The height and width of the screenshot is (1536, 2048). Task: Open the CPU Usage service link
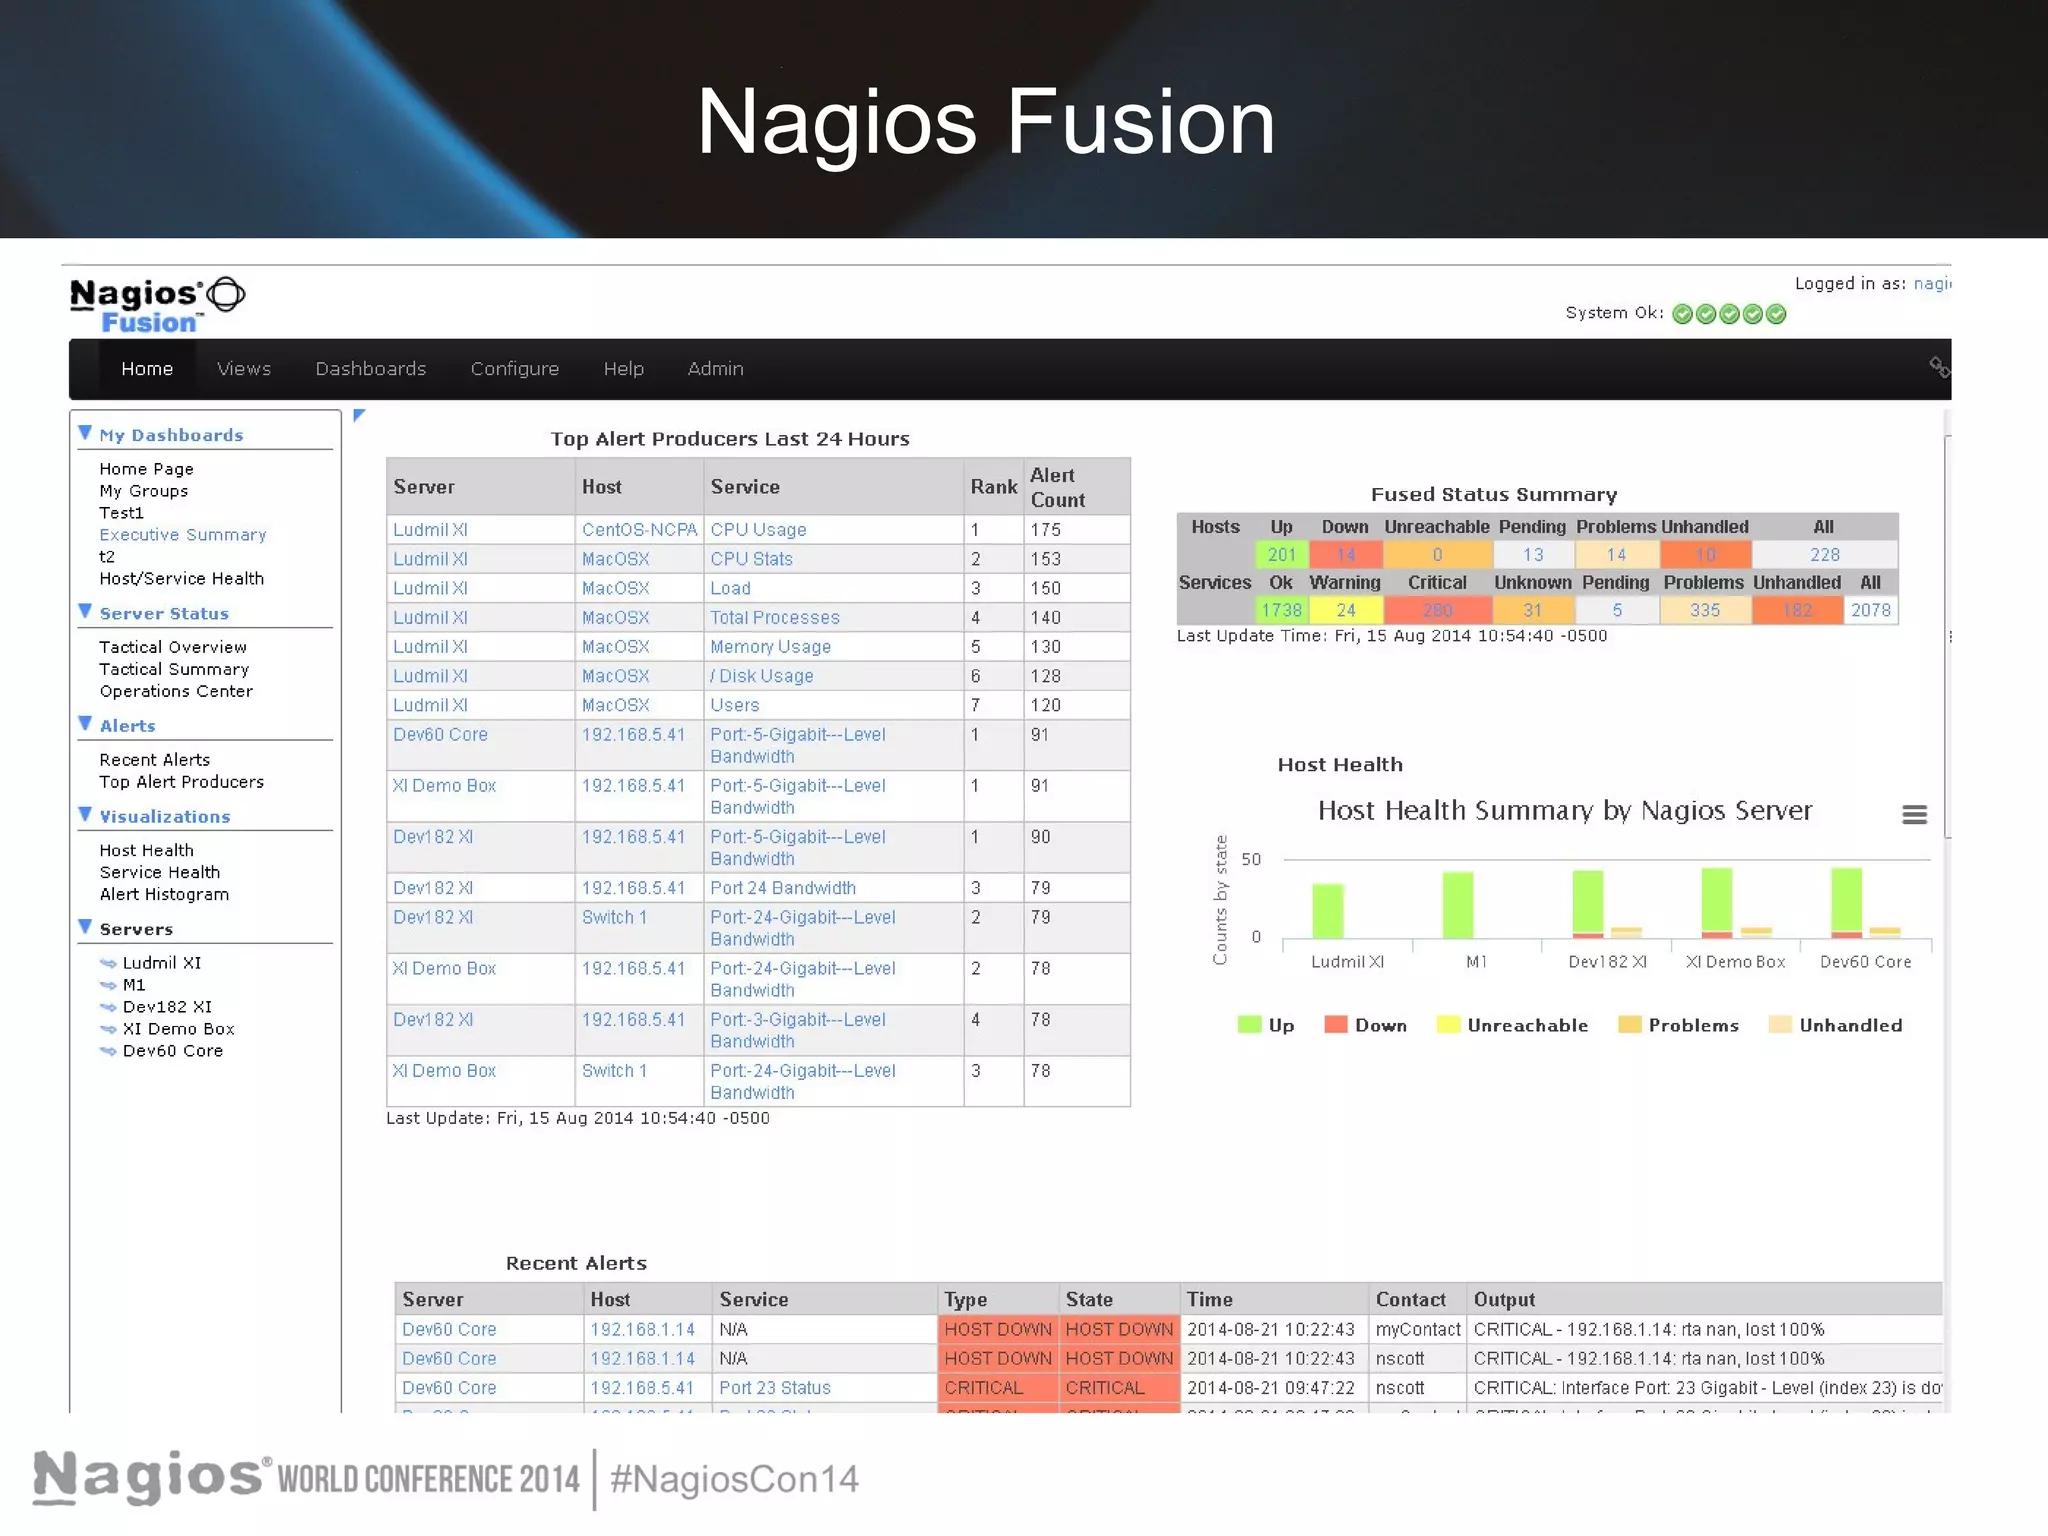758,530
